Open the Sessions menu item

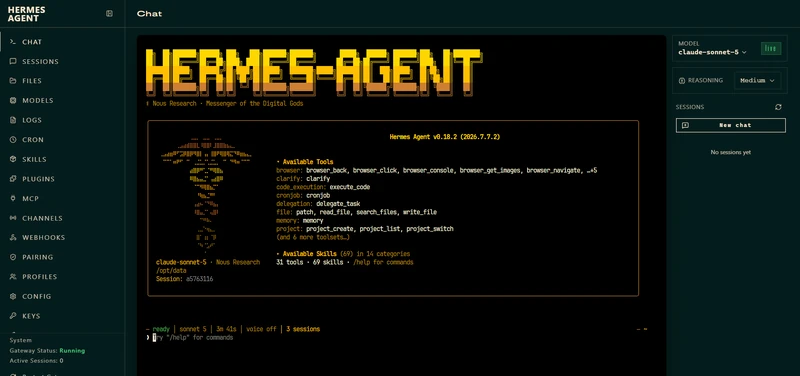coord(62,62)
